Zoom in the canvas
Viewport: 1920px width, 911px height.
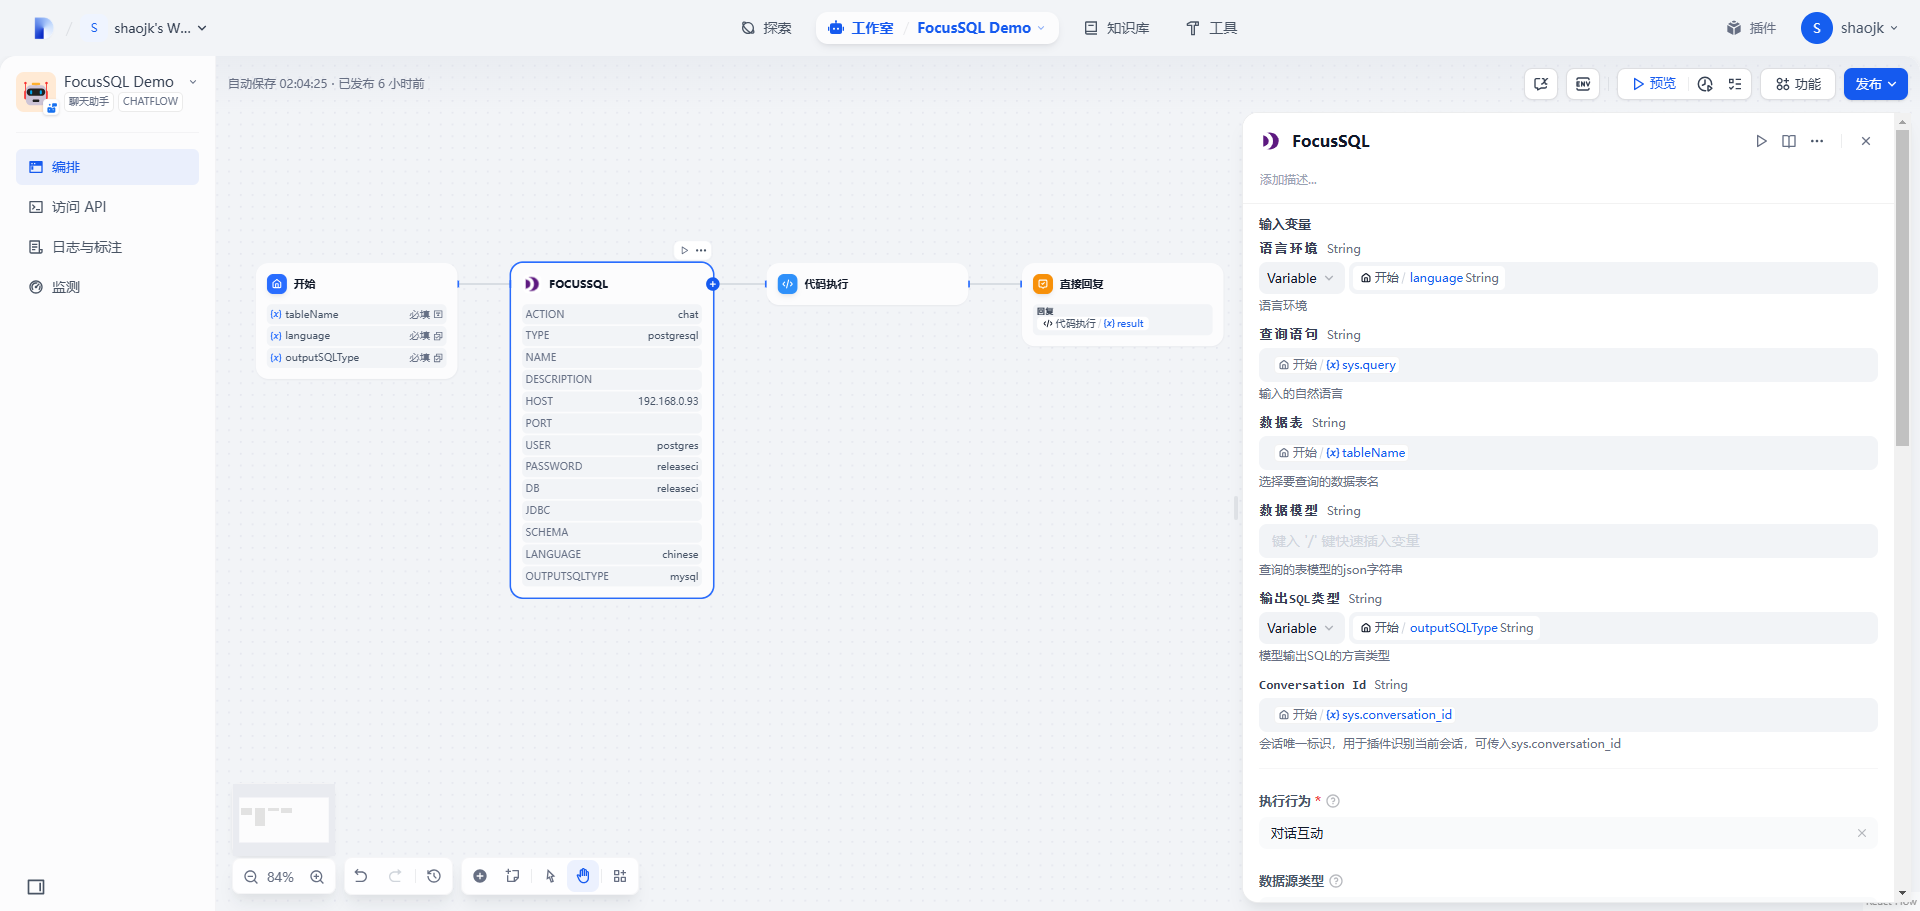coord(317,877)
